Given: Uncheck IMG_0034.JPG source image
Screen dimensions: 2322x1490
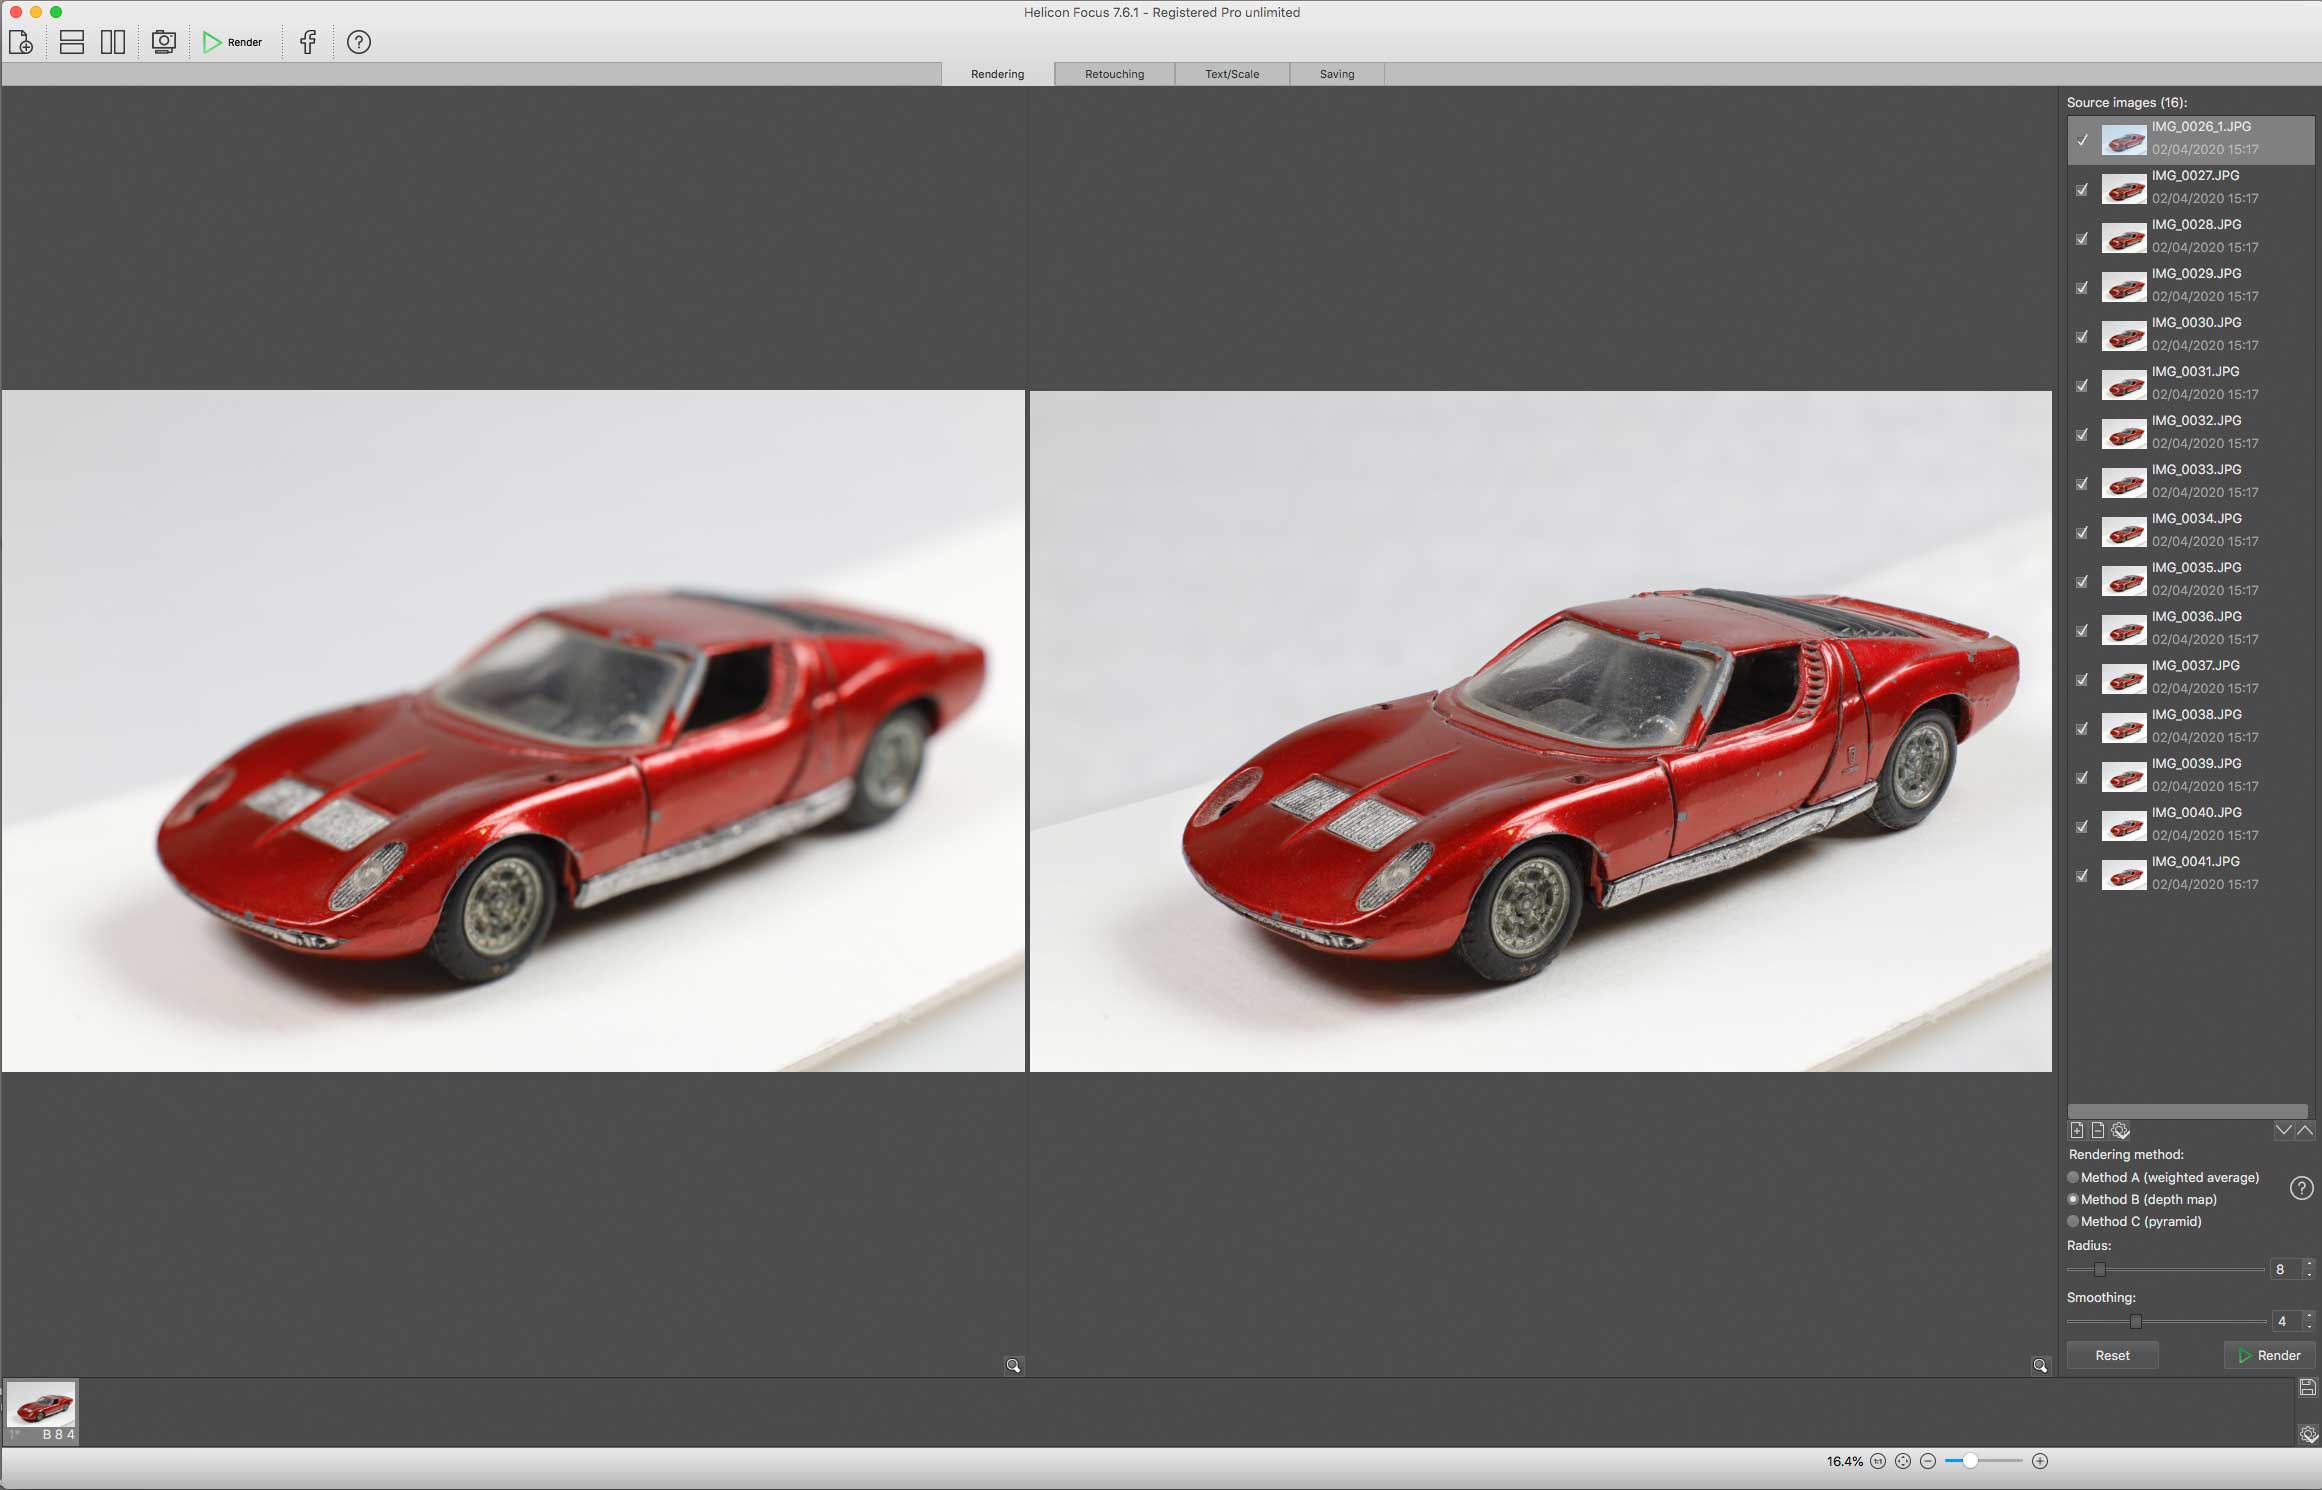Looking at the screenshot, I should tap(2082, 532).
